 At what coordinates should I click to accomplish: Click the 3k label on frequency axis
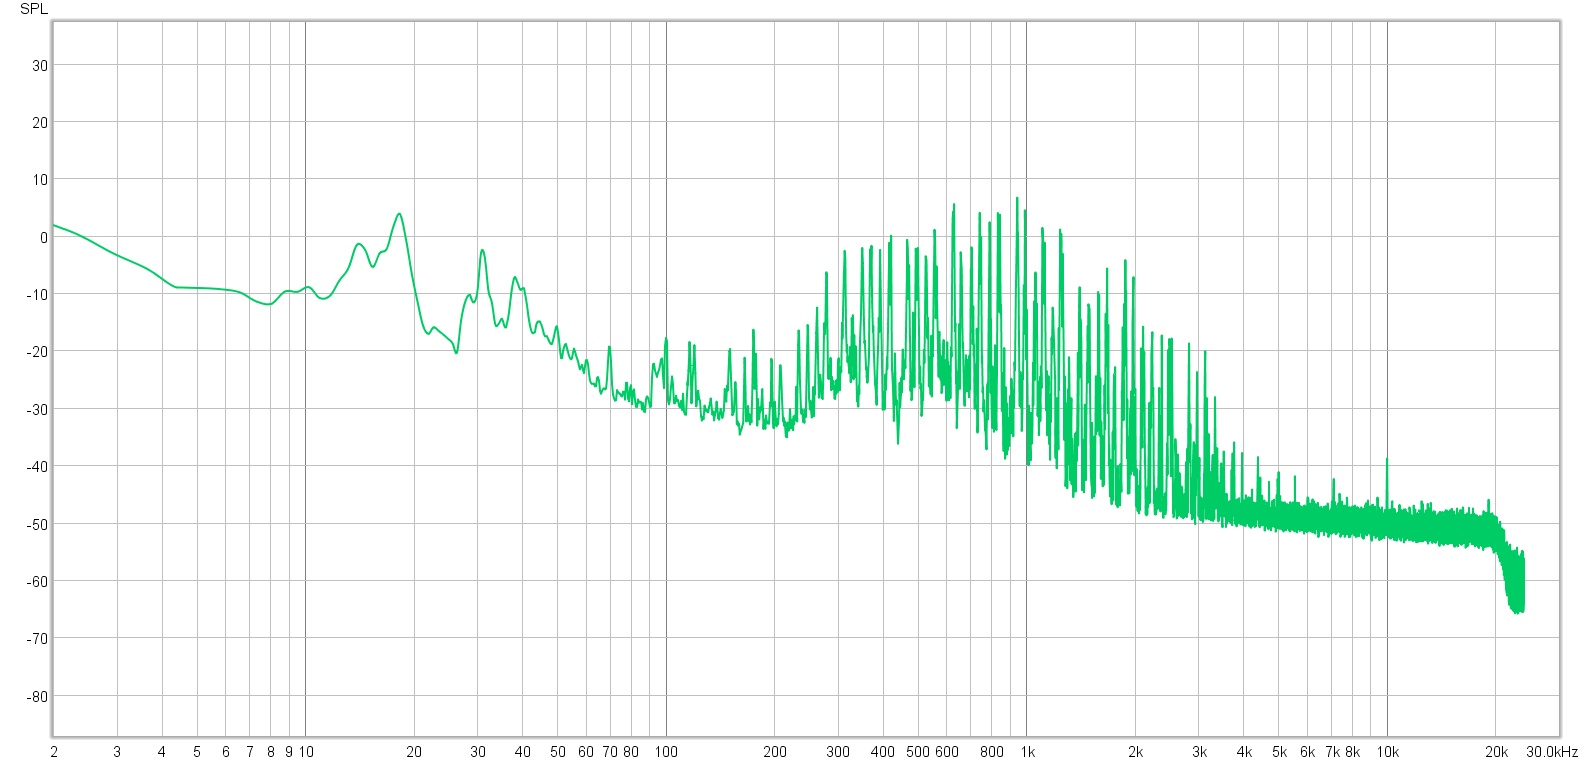[1199, 752]
